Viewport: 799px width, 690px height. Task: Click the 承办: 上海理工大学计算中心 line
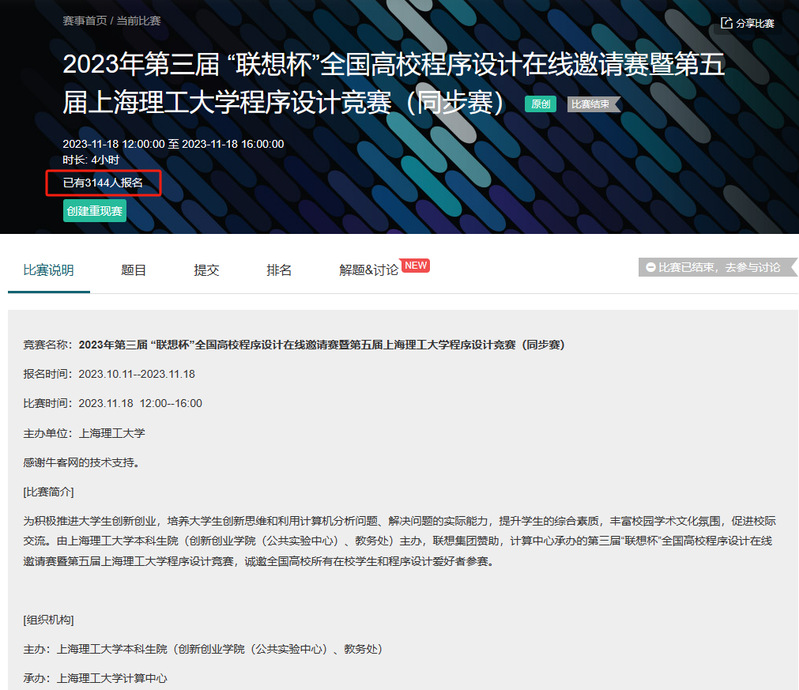95,679
